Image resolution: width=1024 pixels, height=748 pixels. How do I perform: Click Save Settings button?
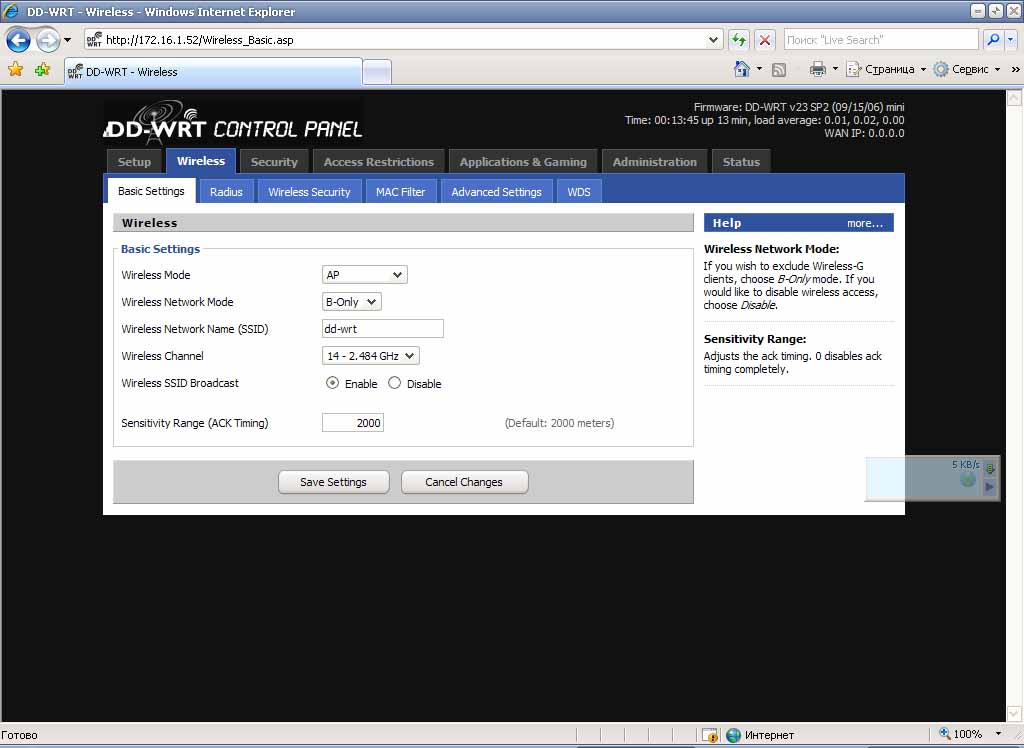point(333,482)
